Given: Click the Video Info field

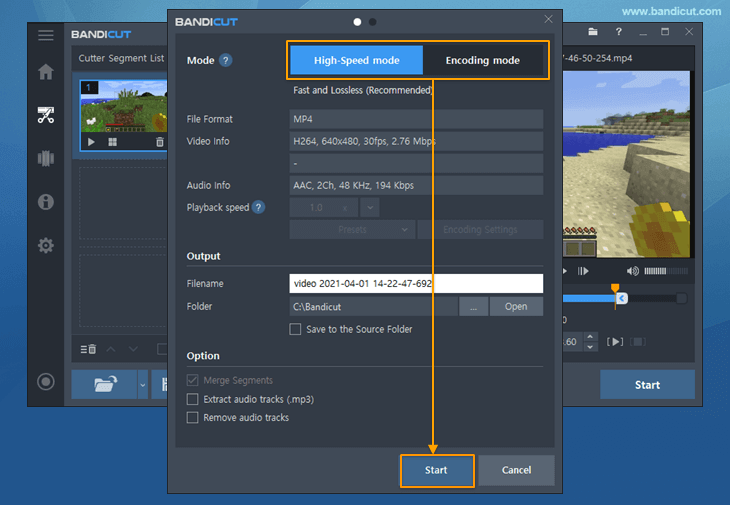Looking at the screenshot, I should coord(416,141).
